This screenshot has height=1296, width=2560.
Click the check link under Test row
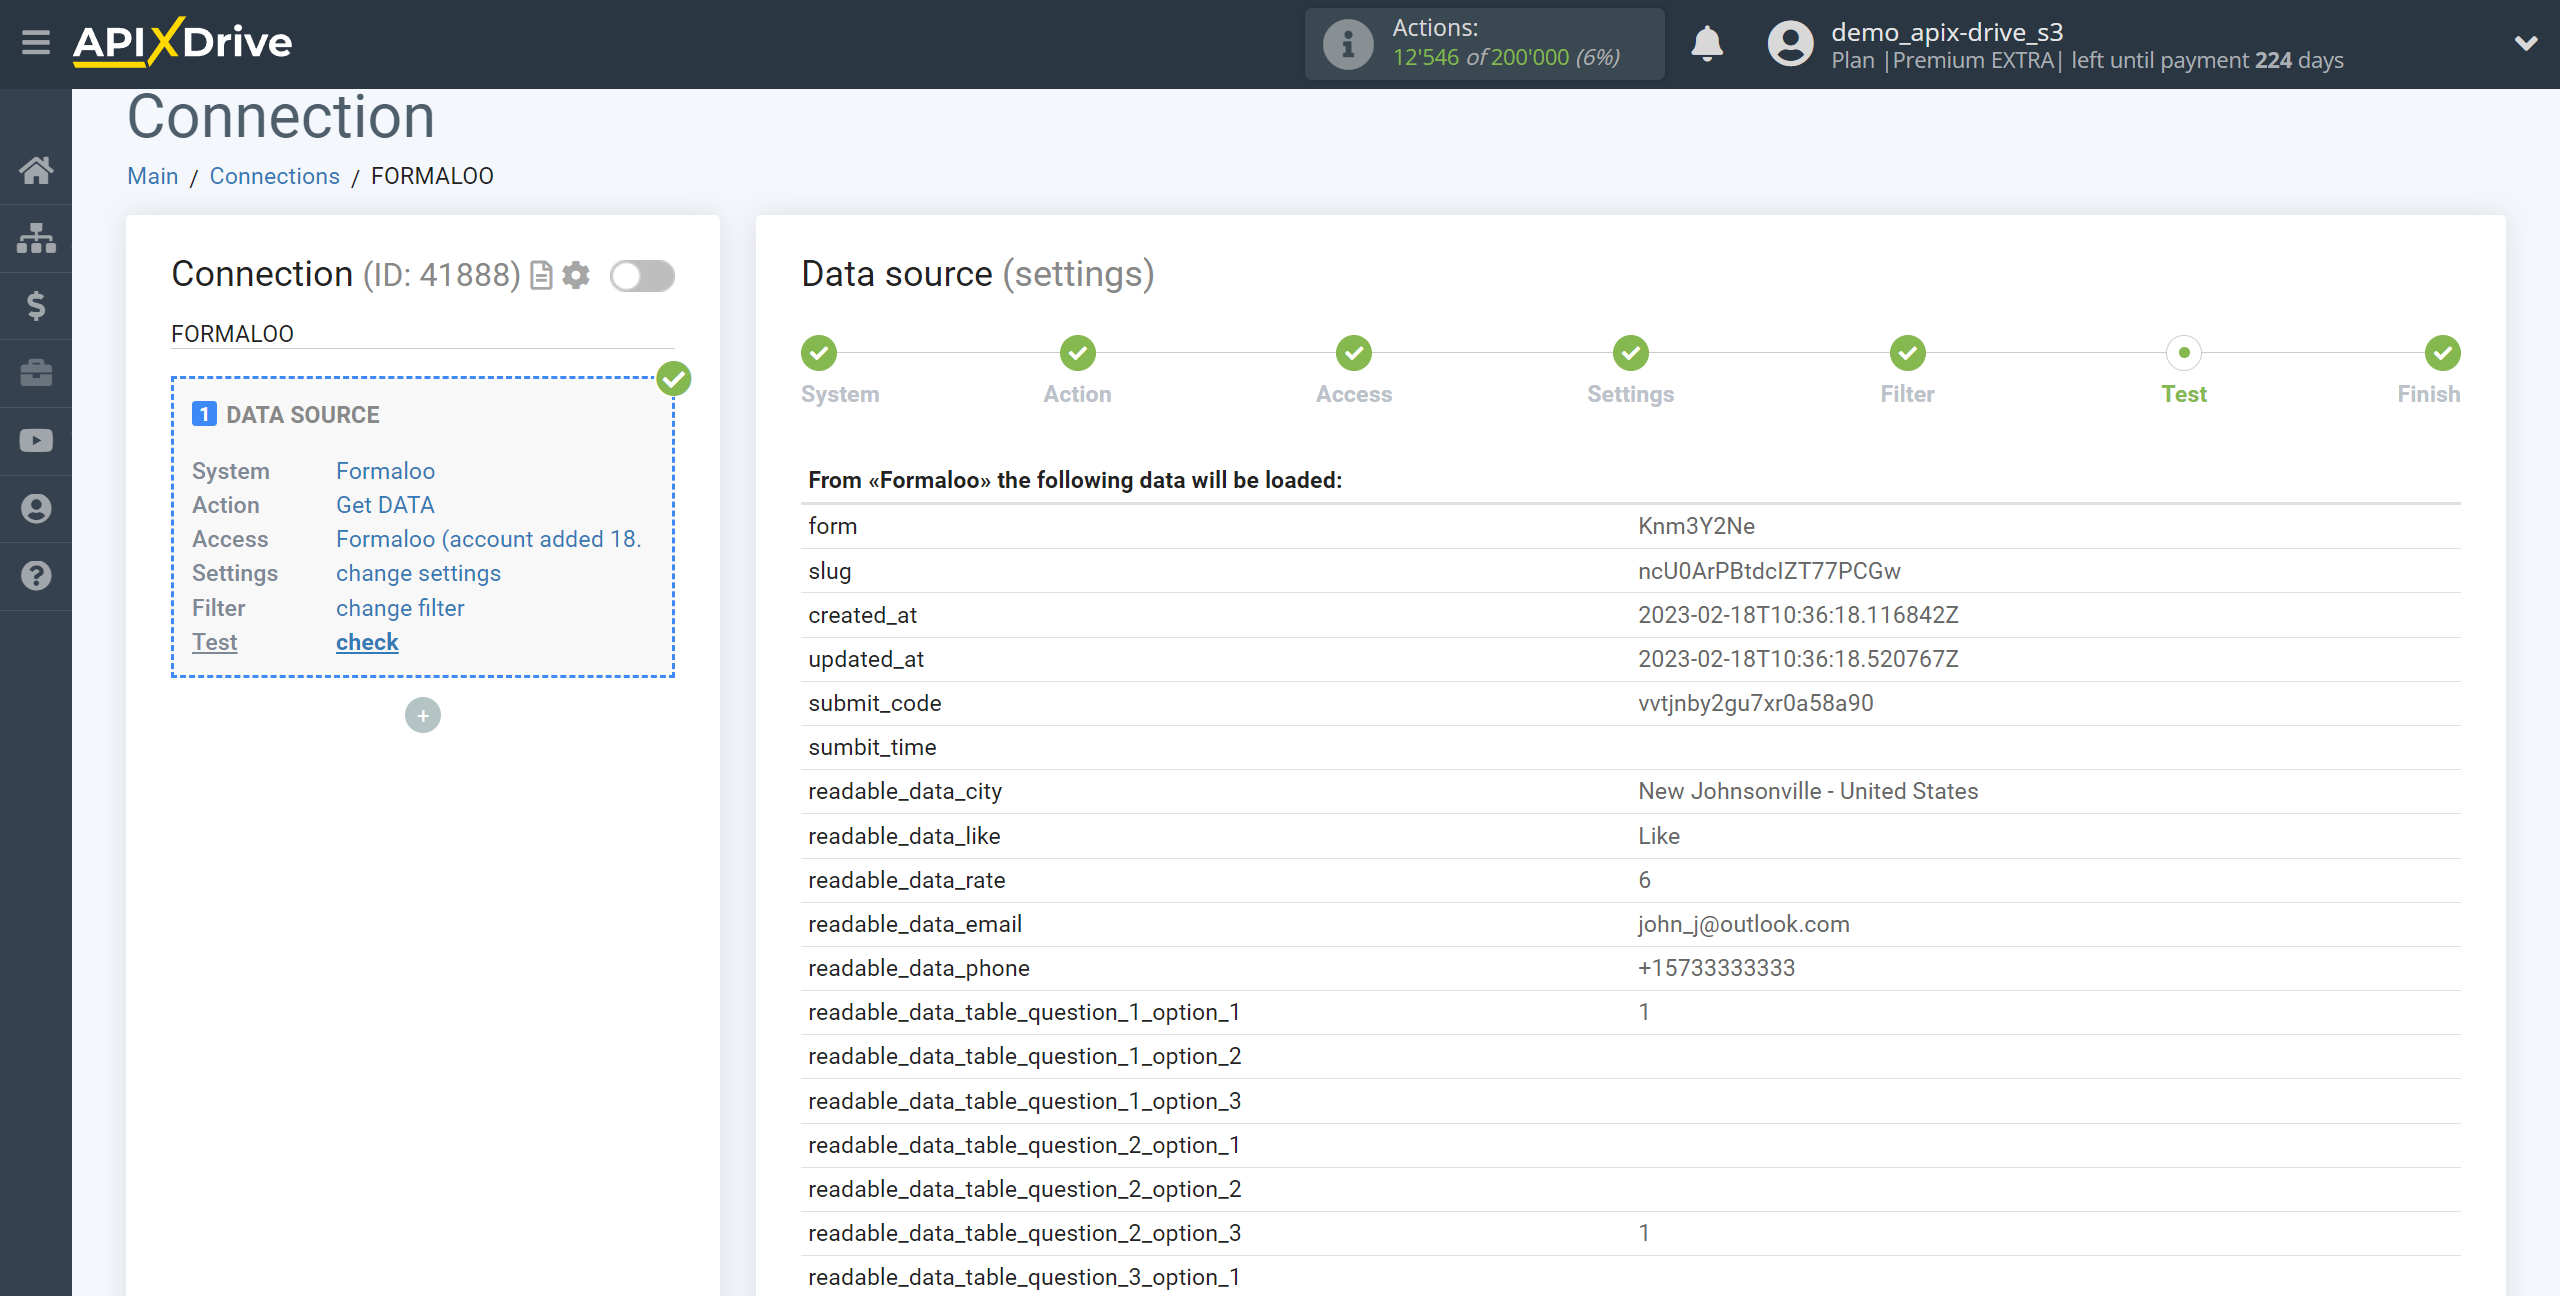point(365,643)
